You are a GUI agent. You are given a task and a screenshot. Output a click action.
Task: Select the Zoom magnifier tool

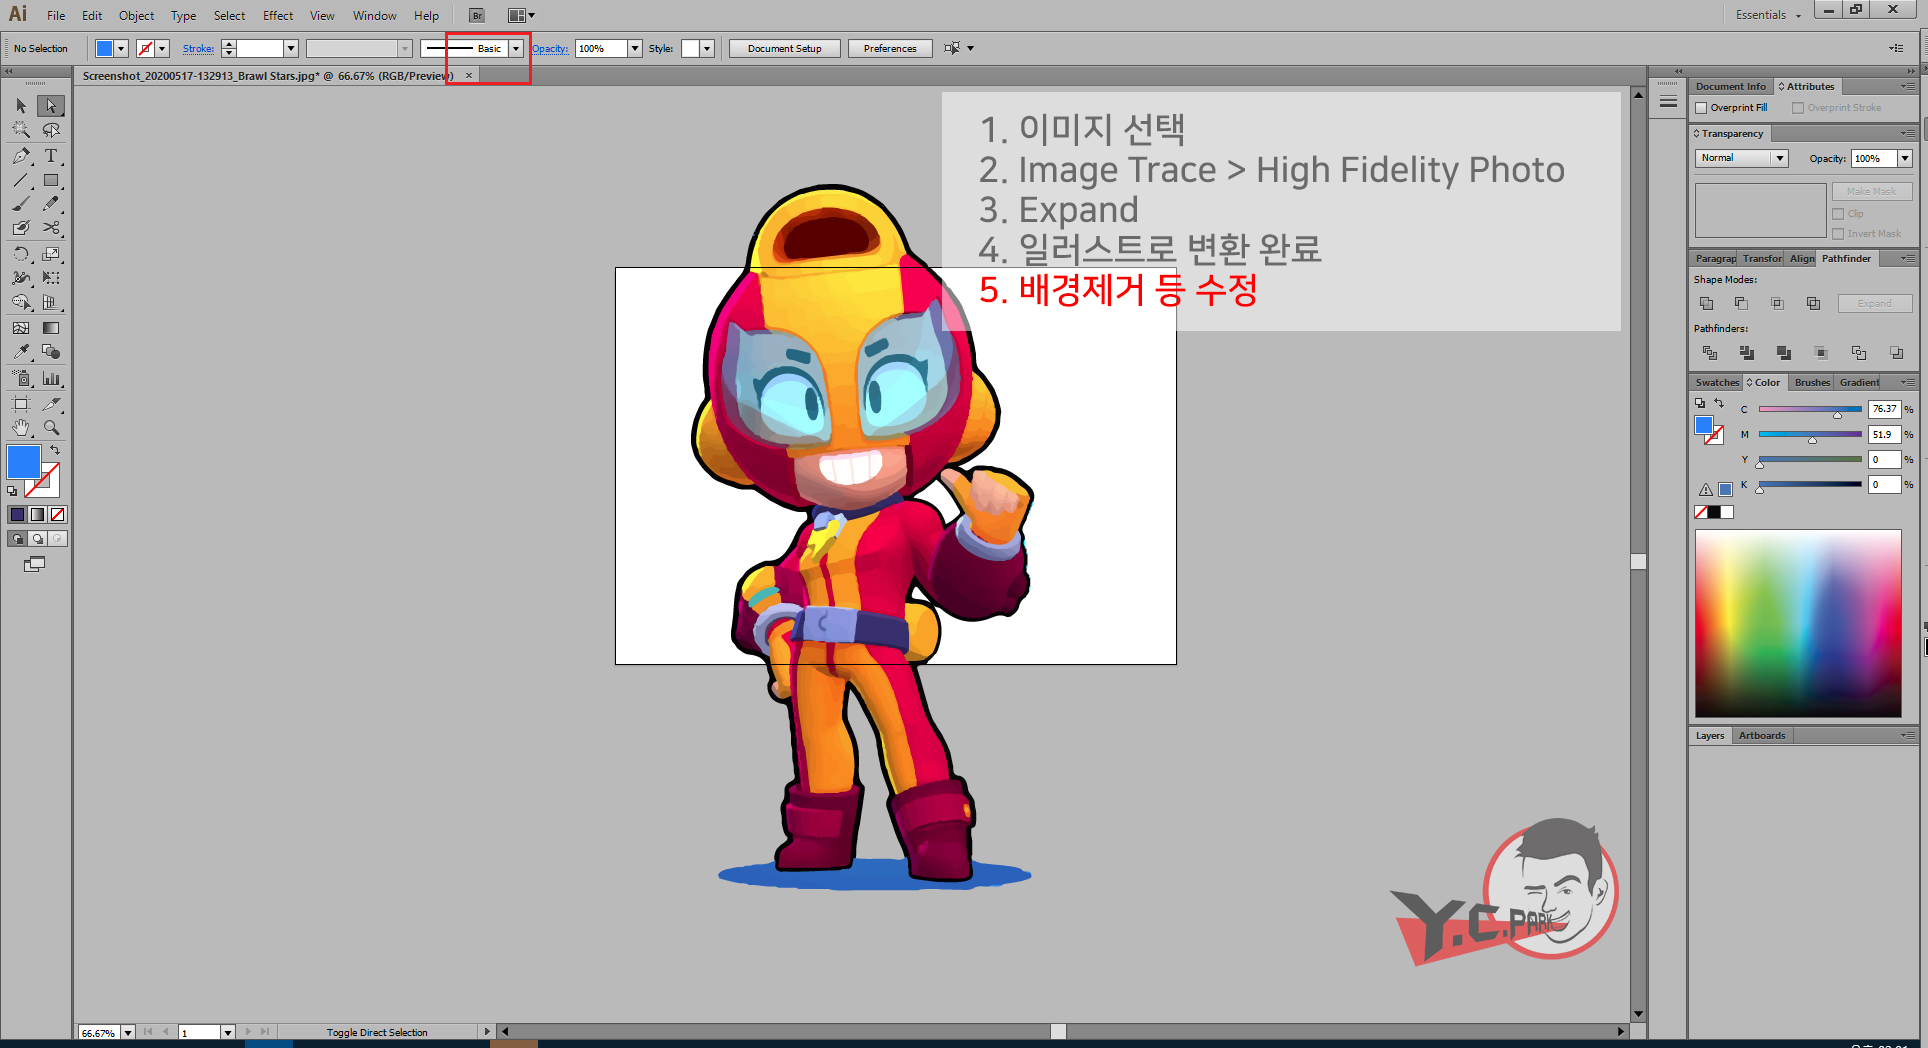pos(51,428)
